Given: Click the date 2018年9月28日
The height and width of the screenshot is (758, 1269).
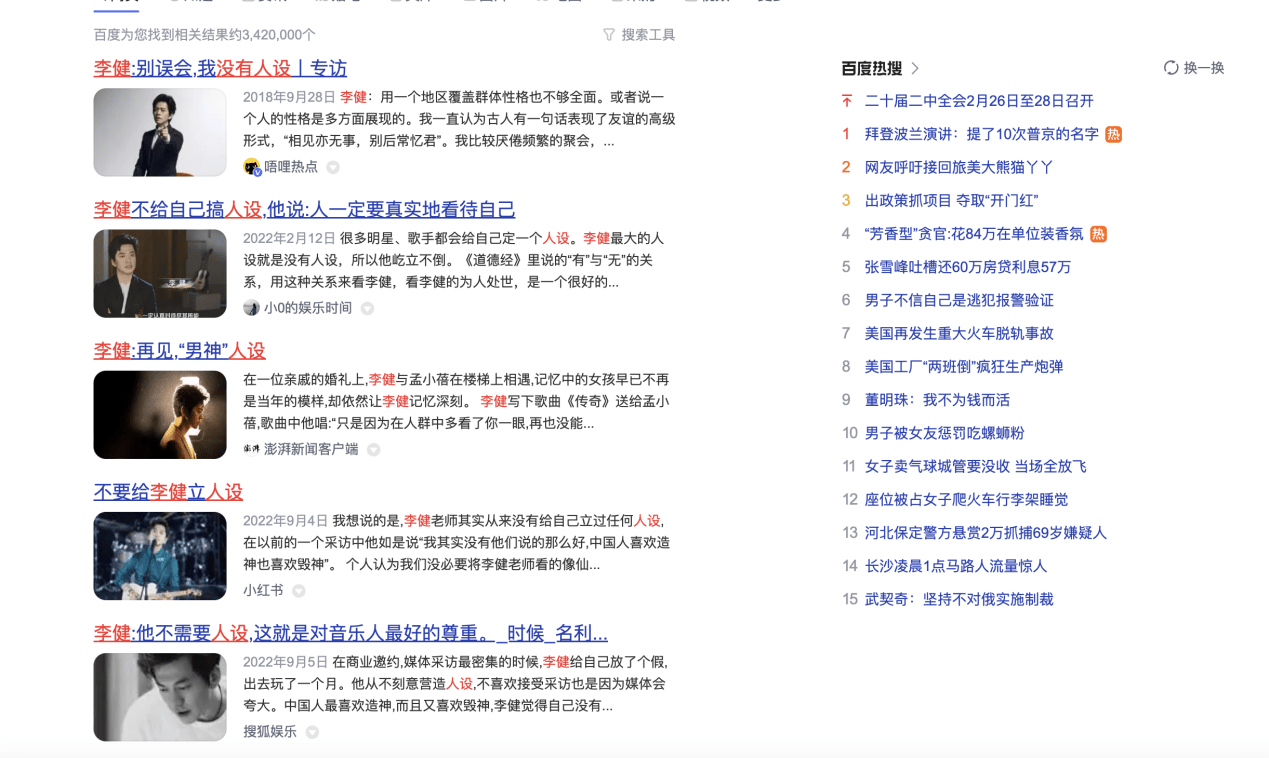Looking at the screenshot, I should pyautogui.click(x=289, y=97).
